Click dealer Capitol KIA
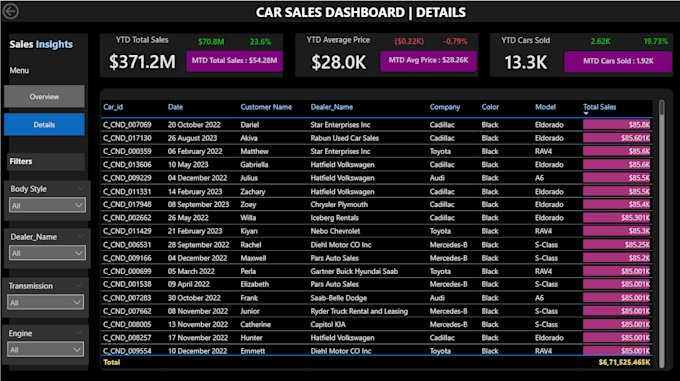 click(328, 325)
